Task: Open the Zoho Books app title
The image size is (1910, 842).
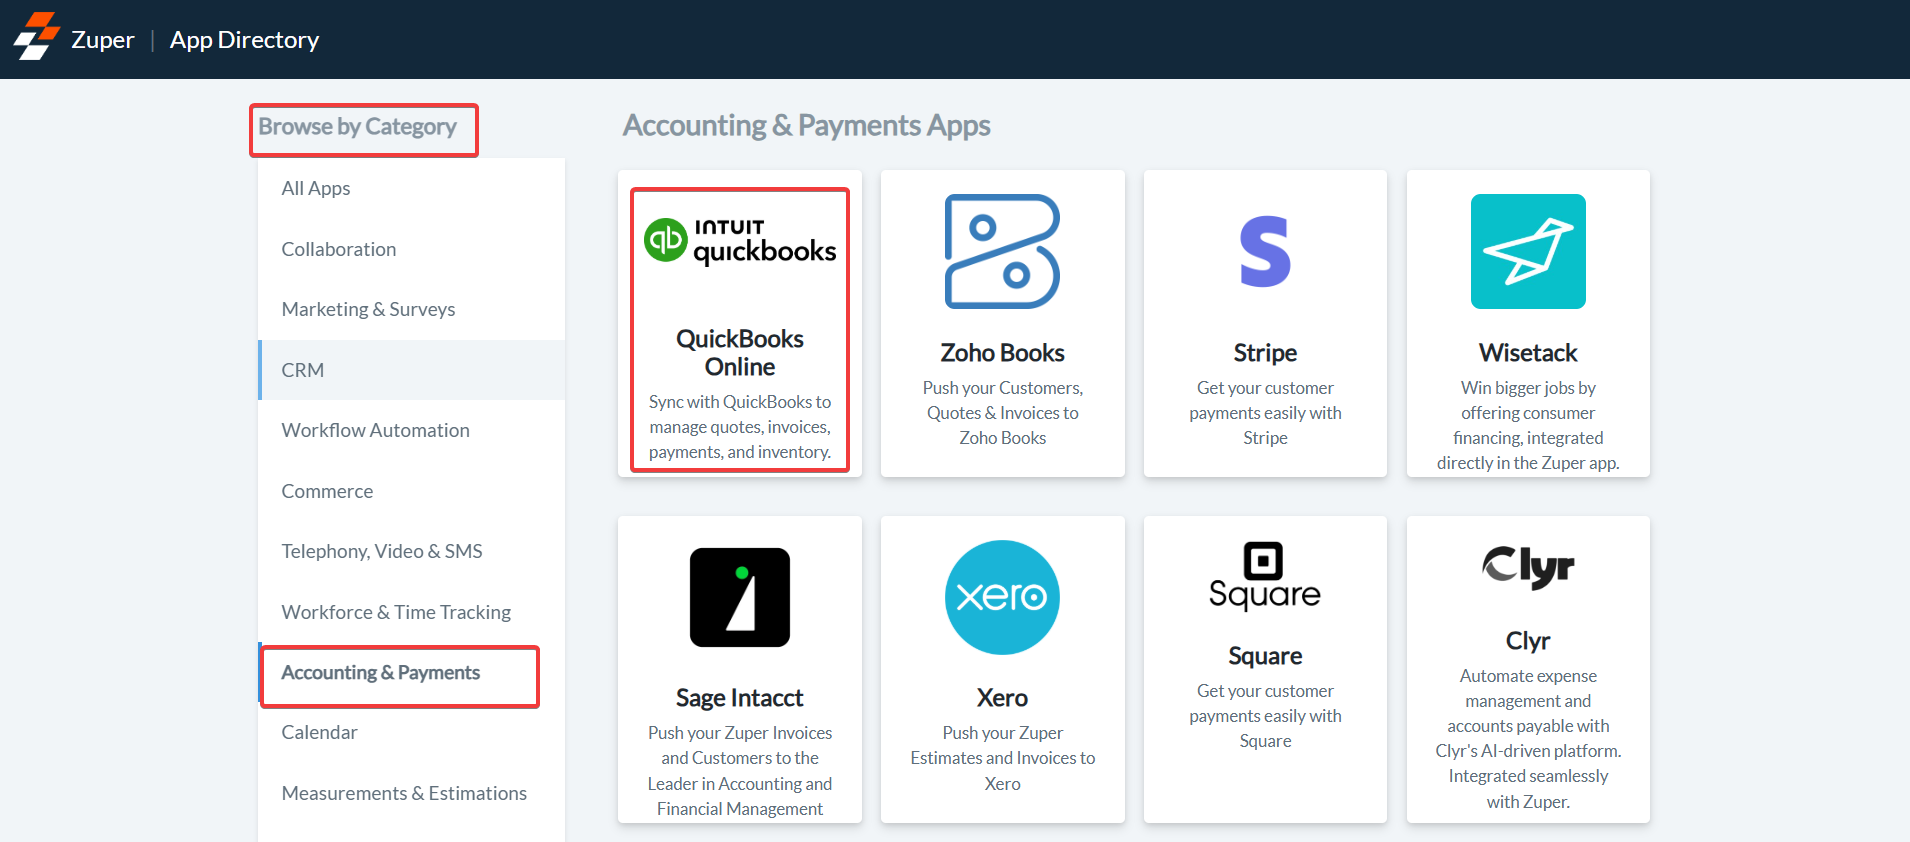Action: 1002,353
